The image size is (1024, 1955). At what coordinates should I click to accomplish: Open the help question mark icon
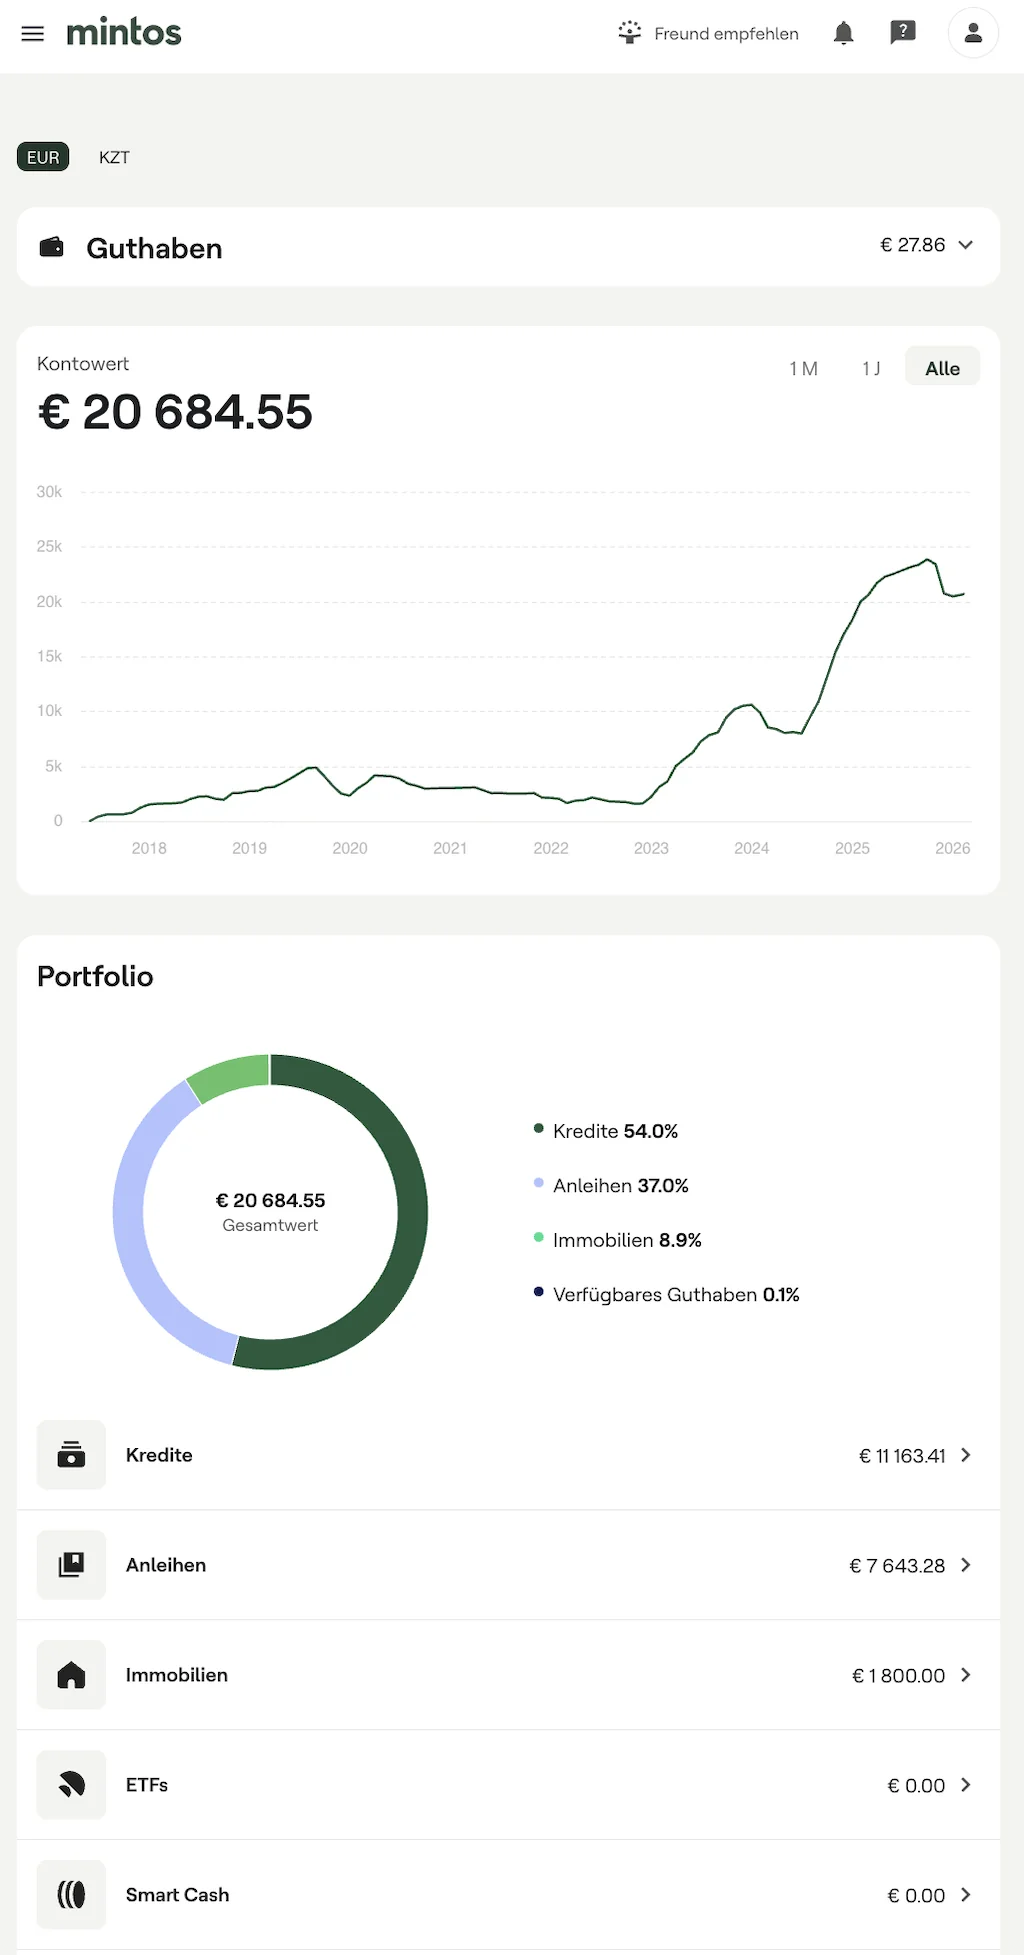point(902,33)
